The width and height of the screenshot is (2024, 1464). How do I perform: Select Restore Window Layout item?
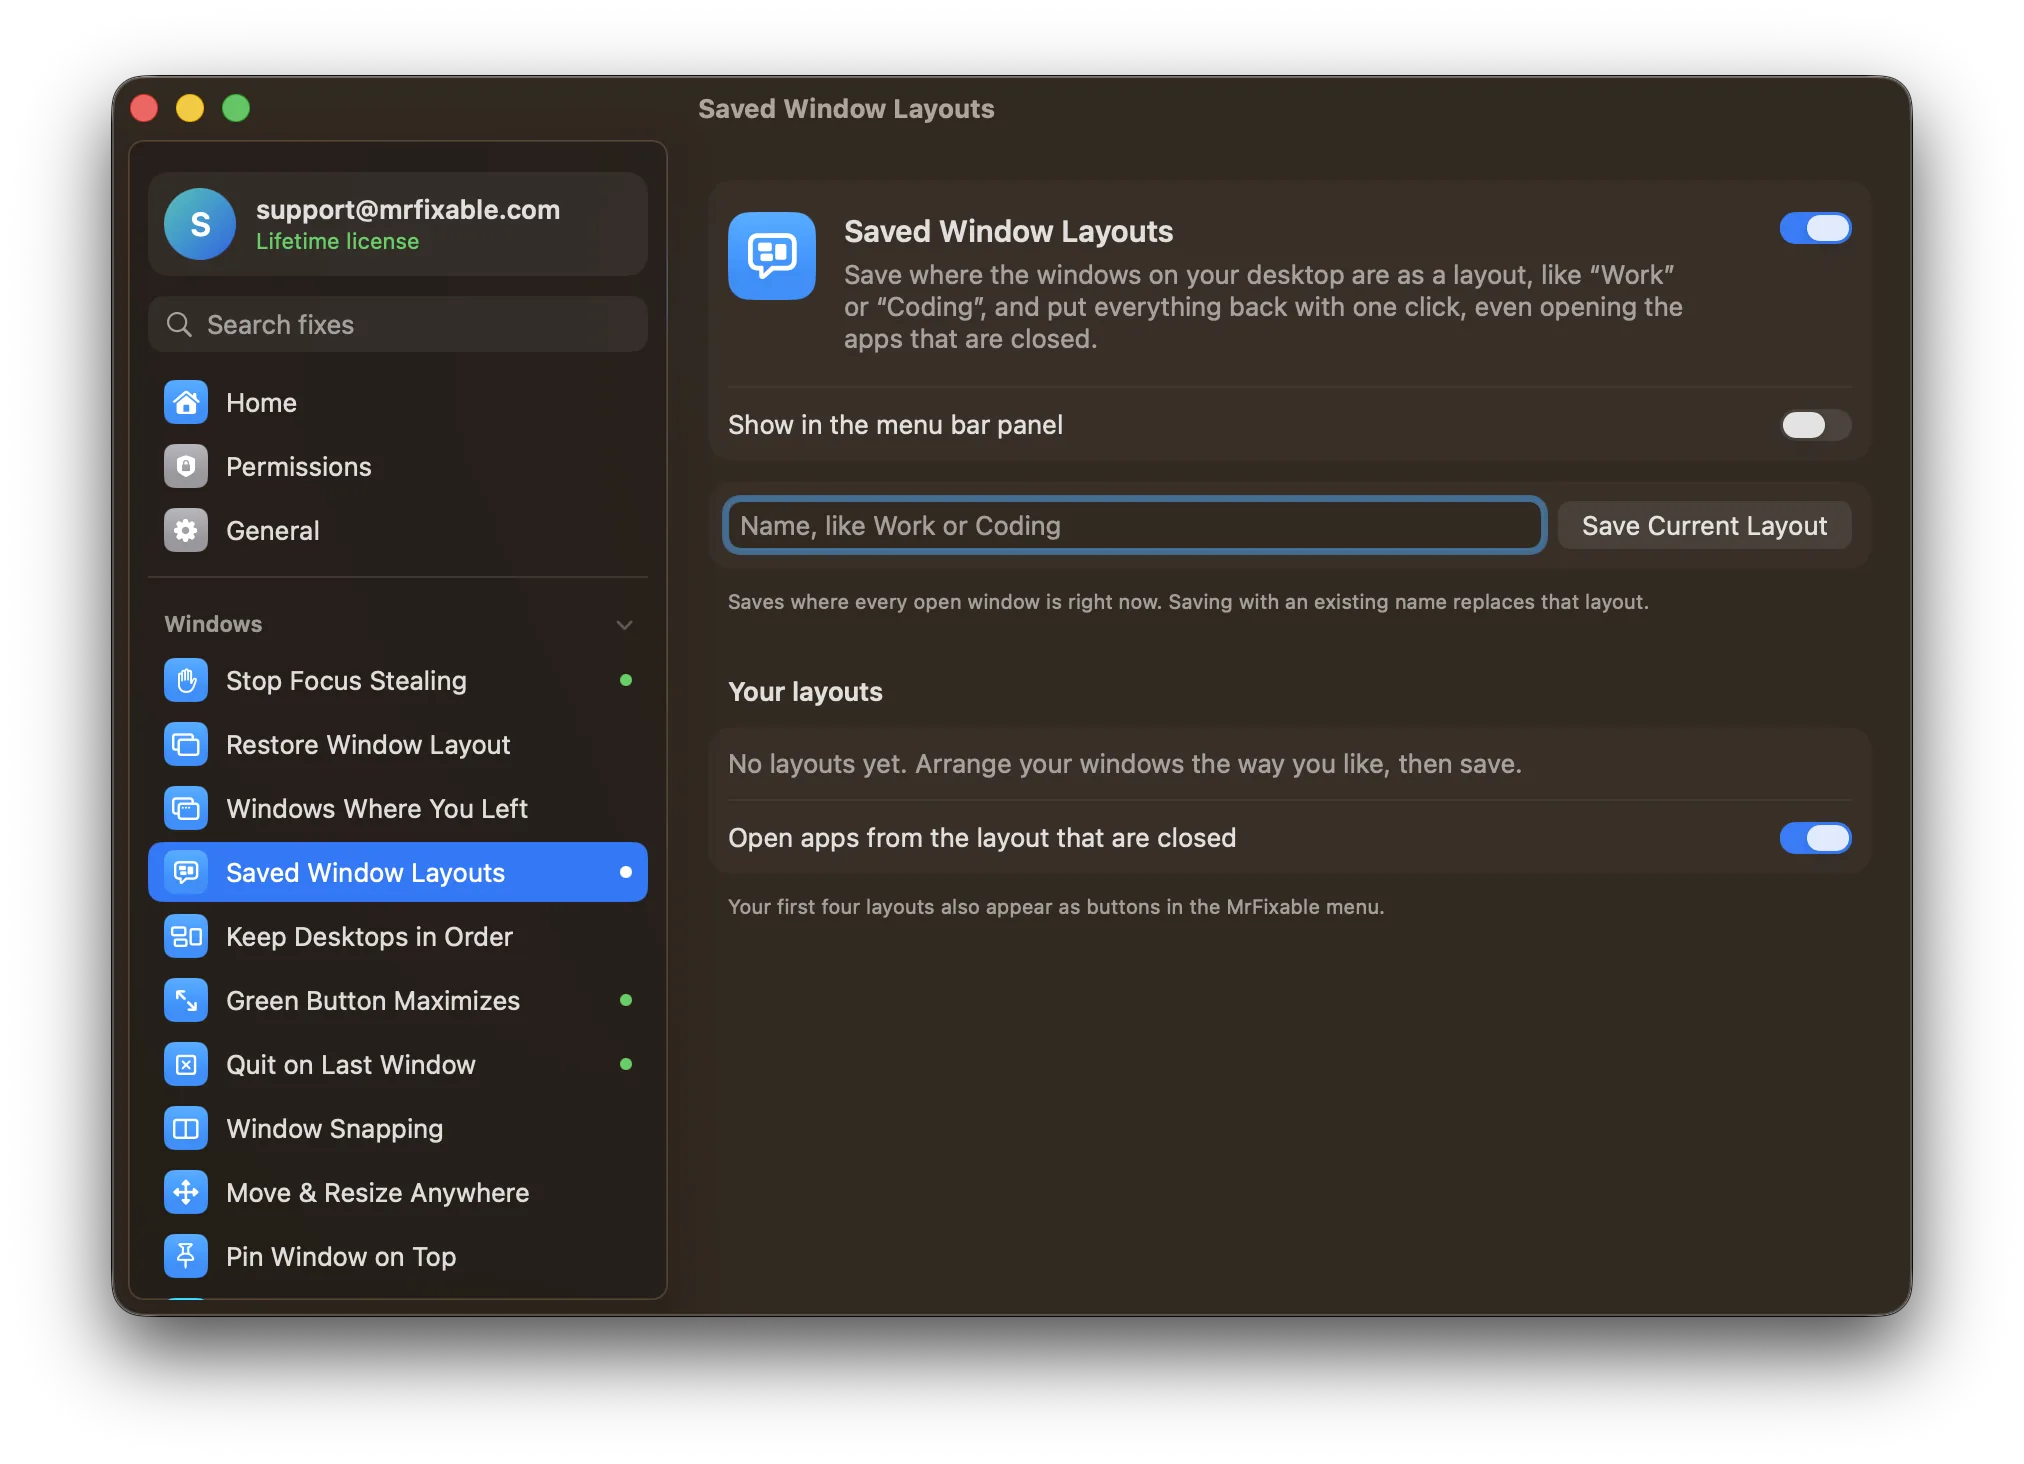(x=398, y=745)
